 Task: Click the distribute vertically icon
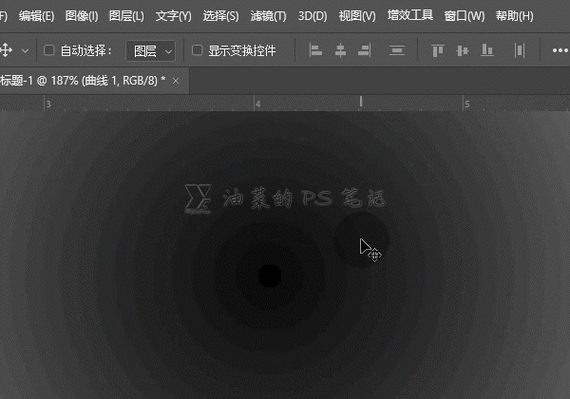(397, 51)
